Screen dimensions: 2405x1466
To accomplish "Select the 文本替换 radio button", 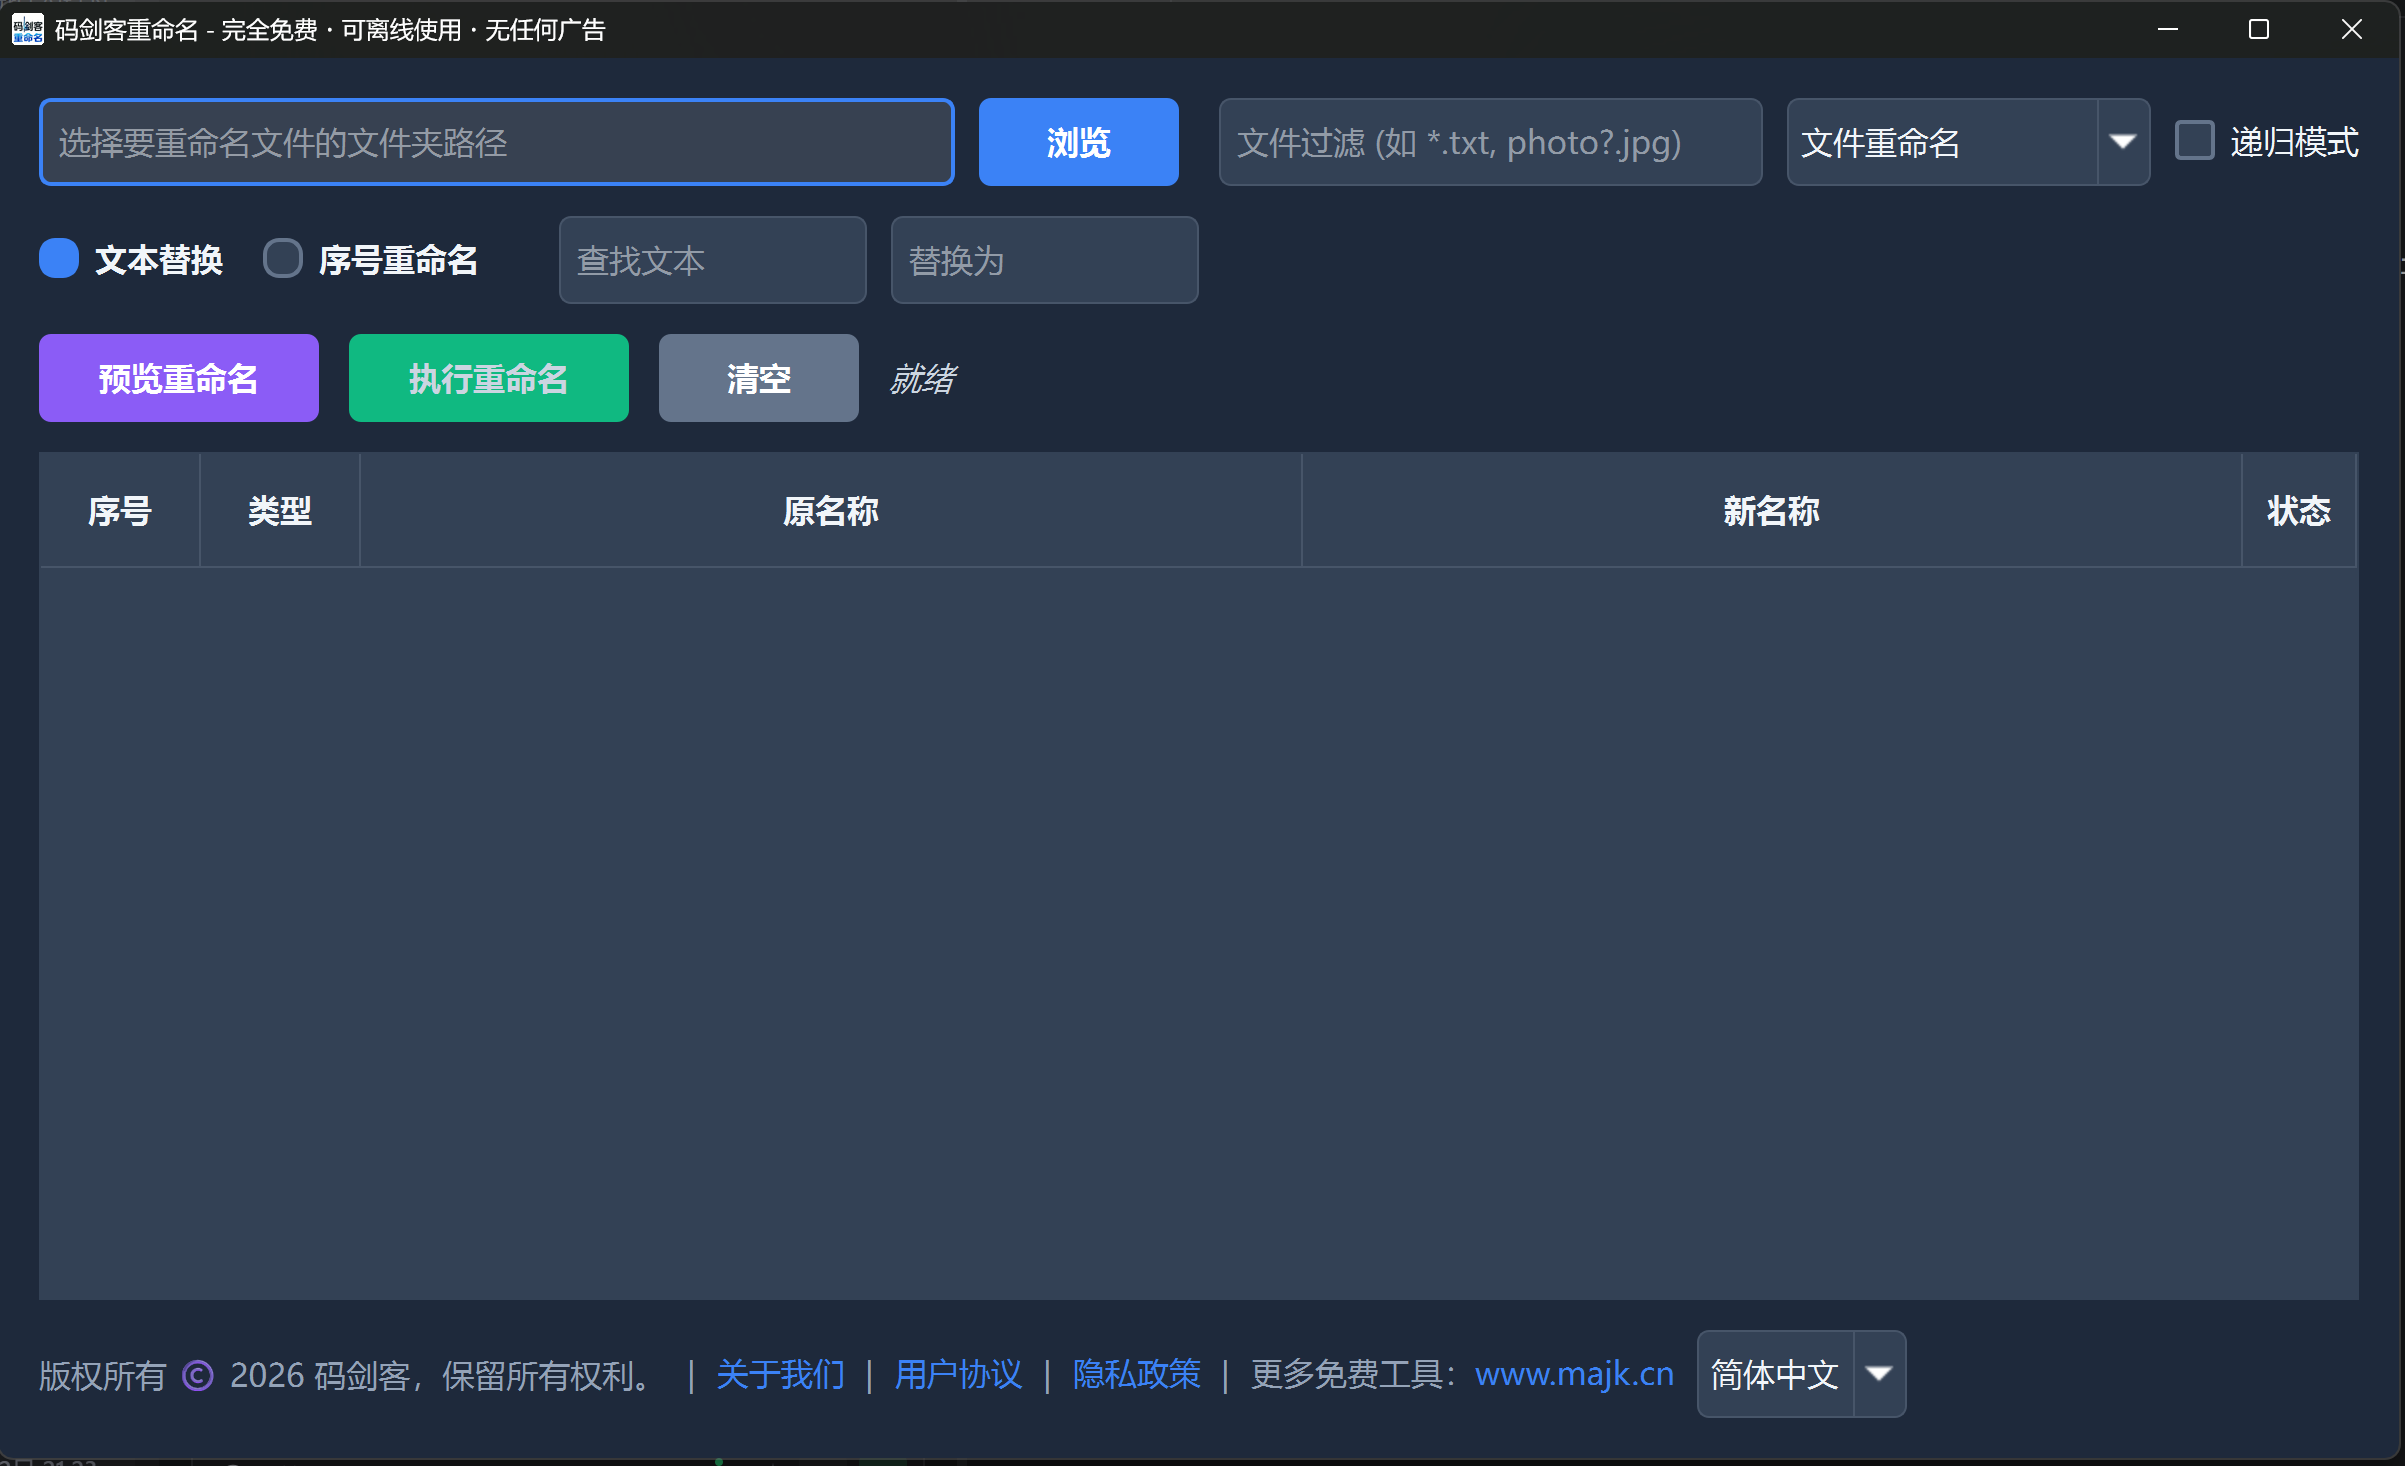I will (59, 259).
